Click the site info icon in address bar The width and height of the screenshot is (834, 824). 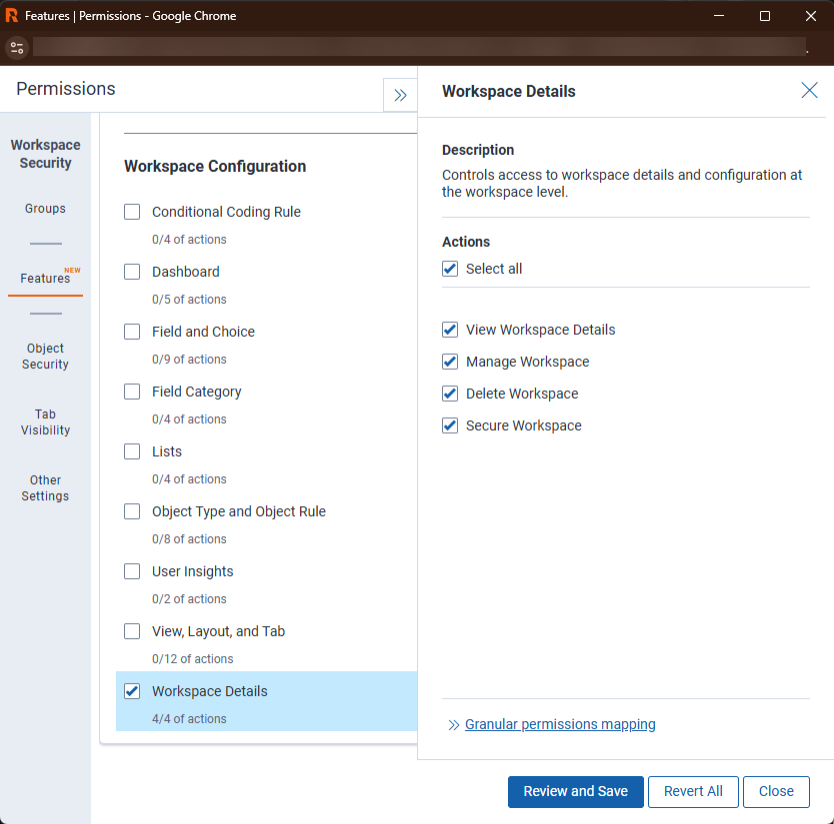[17, 48]
